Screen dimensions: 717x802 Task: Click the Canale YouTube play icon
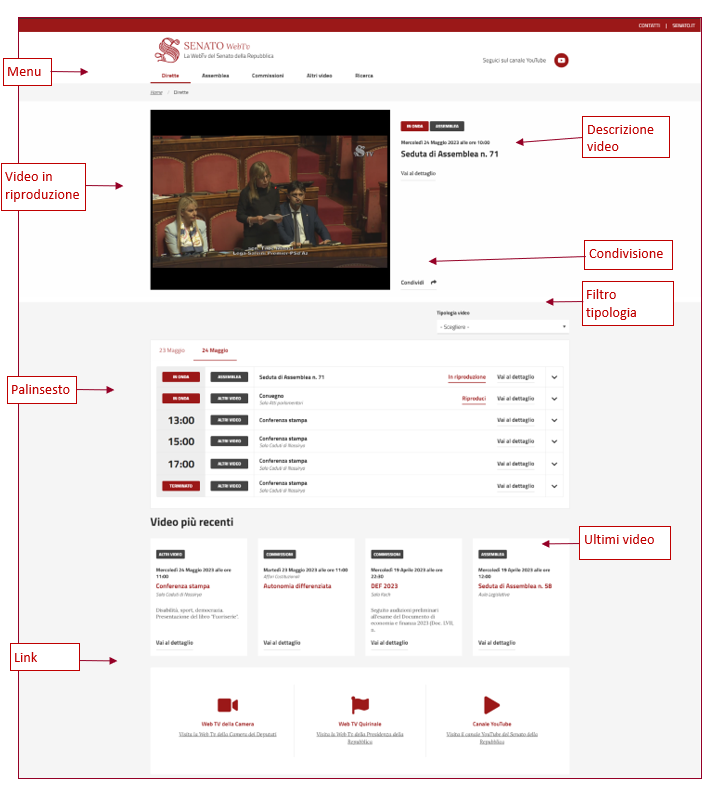(491, 705)
